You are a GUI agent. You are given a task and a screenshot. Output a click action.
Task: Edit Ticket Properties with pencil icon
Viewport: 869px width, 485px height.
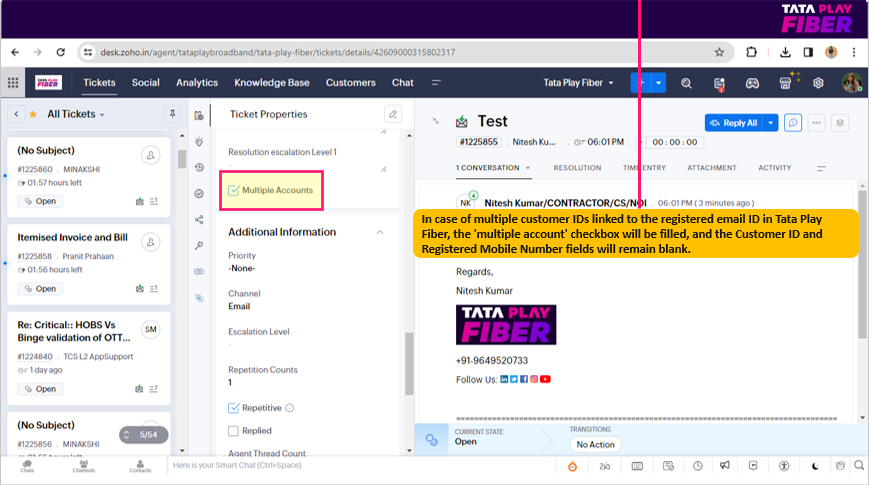pyautogui.click(x=392, y=114)
